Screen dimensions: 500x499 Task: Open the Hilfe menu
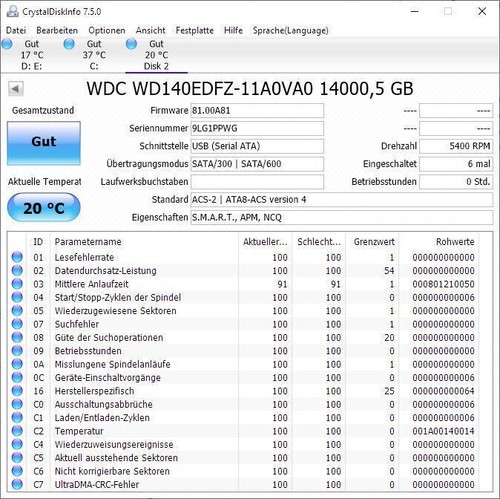pyautogui.click(x=233, y=30)
